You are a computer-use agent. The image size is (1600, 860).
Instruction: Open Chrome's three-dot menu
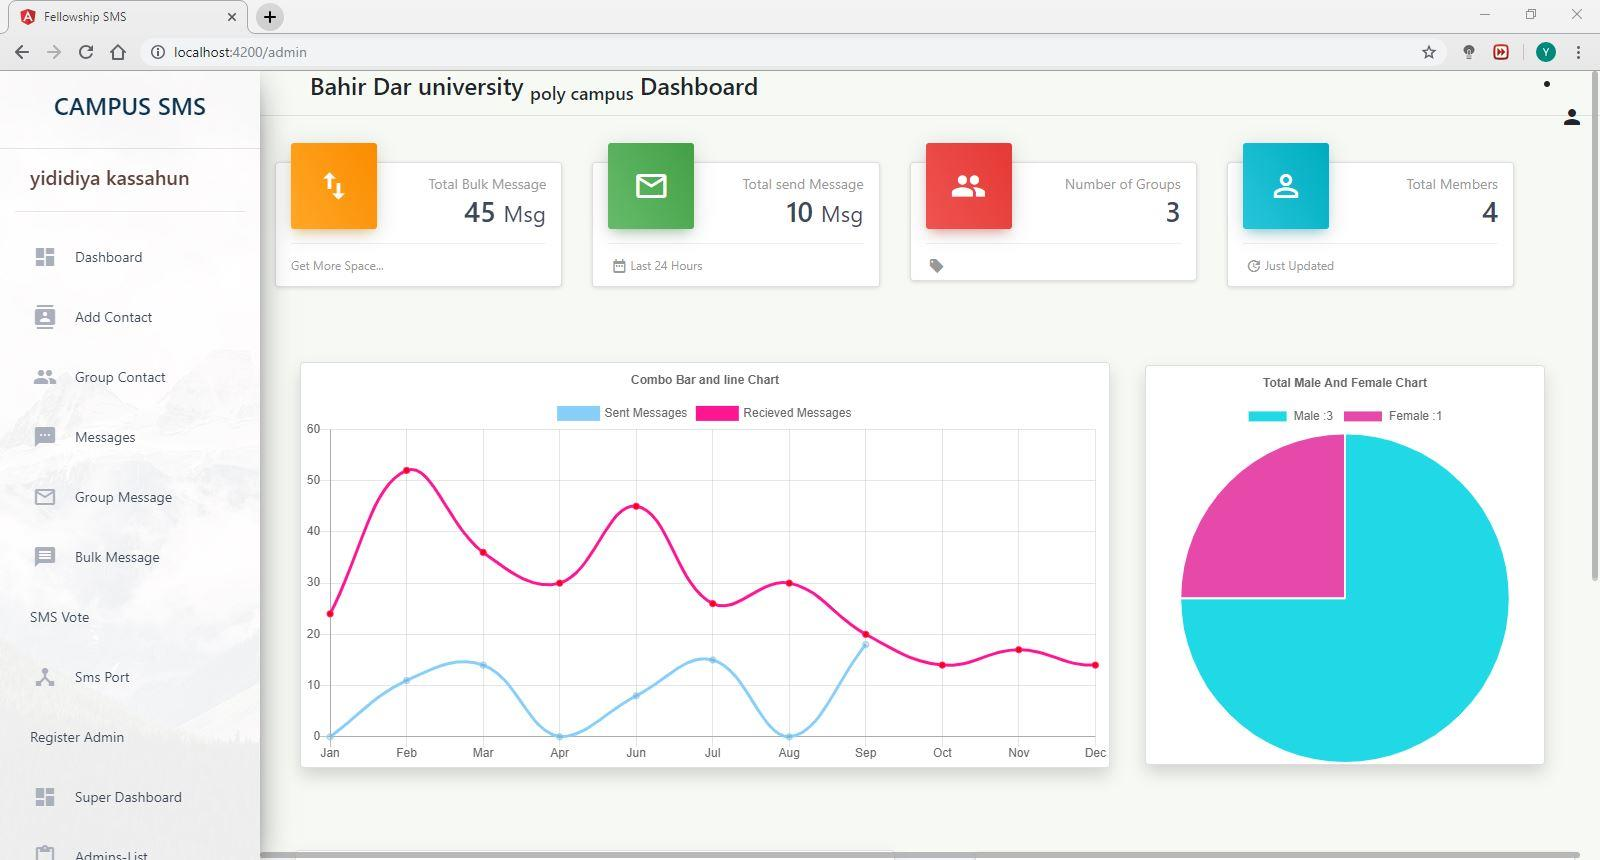1578,52
